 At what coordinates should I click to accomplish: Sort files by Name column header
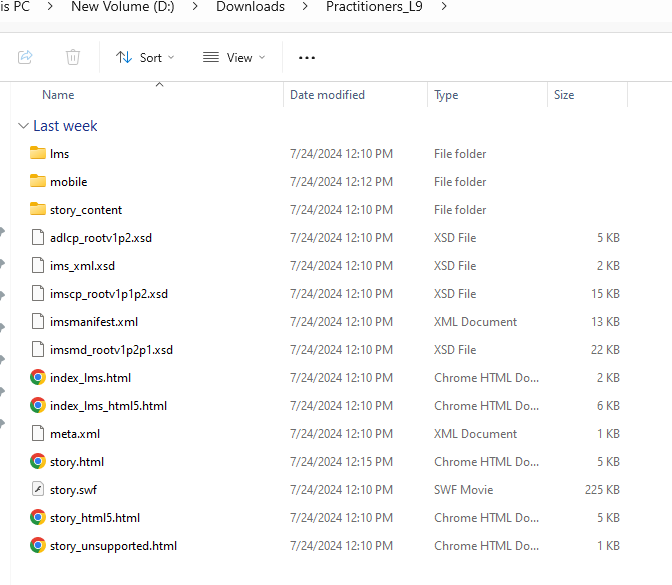[x=58, y=95]
